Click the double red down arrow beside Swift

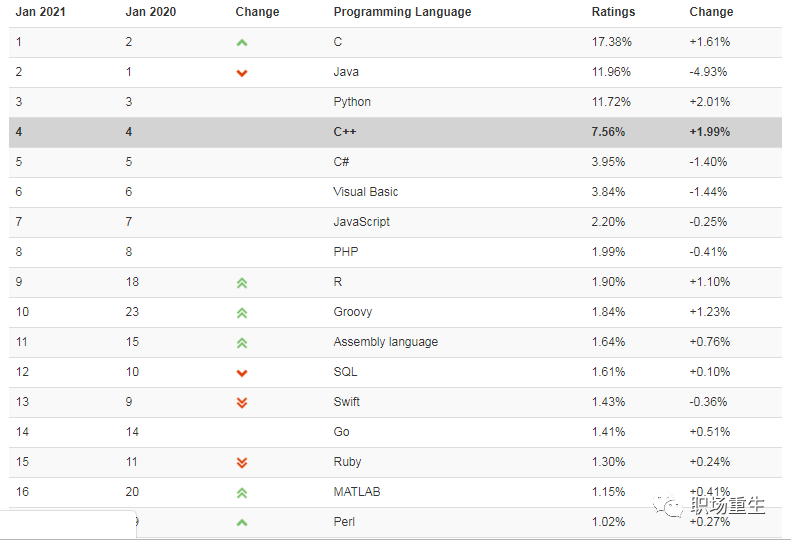click(242, 403)
